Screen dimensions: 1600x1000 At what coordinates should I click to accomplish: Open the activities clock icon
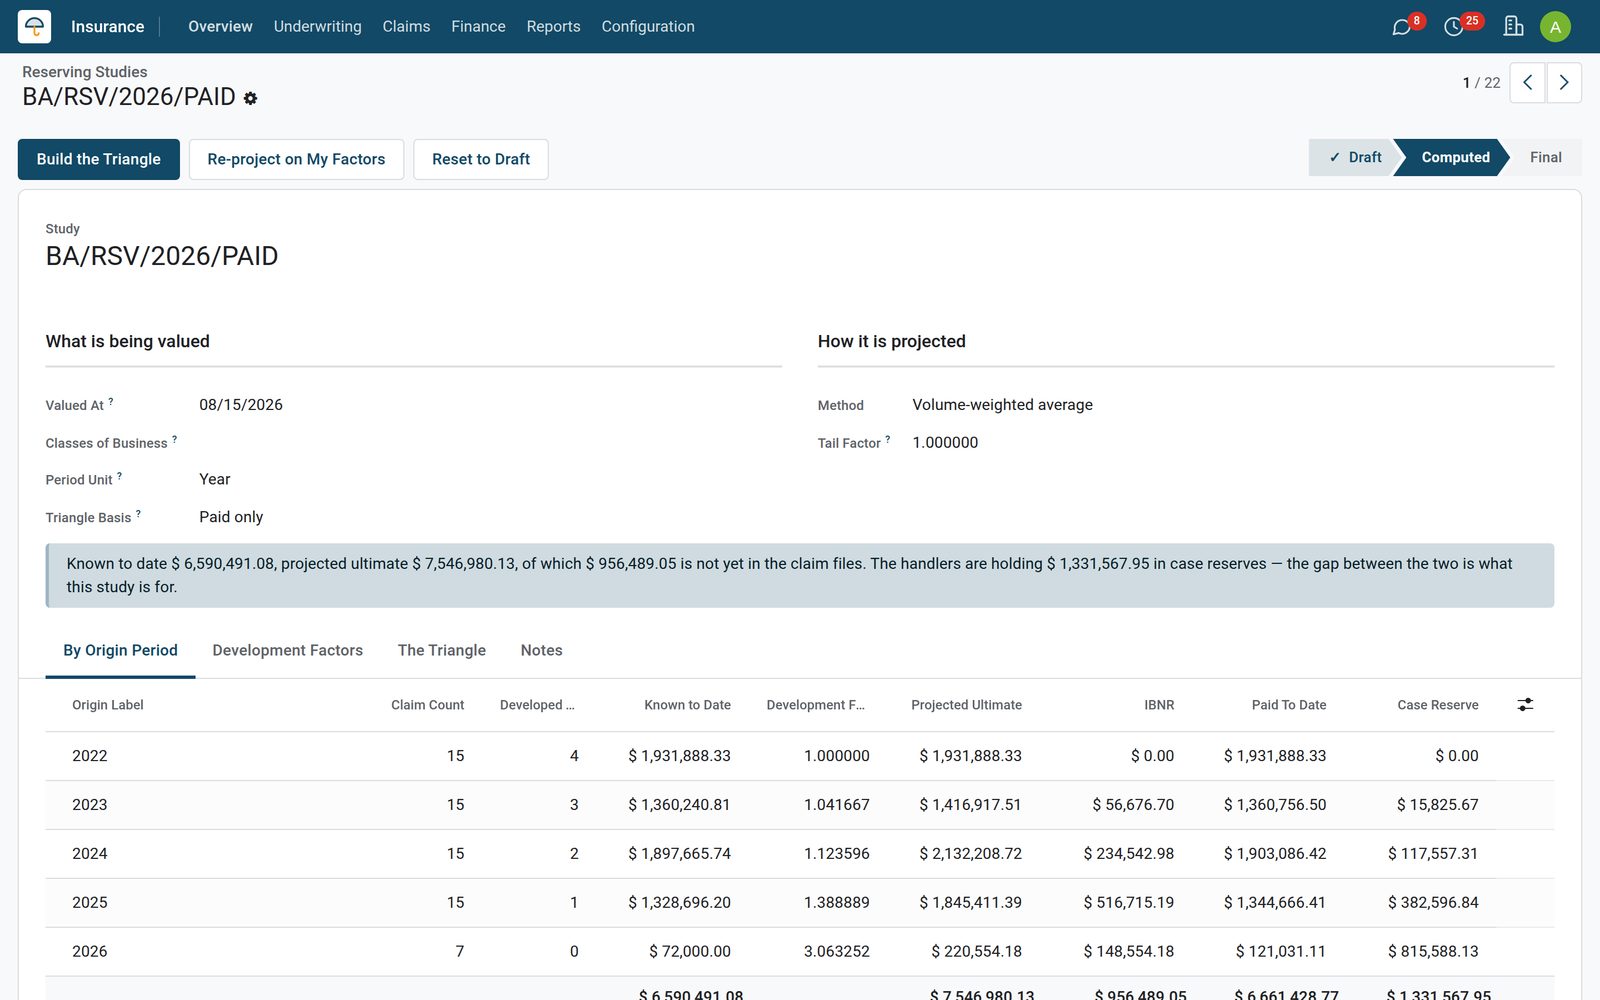1454,27
